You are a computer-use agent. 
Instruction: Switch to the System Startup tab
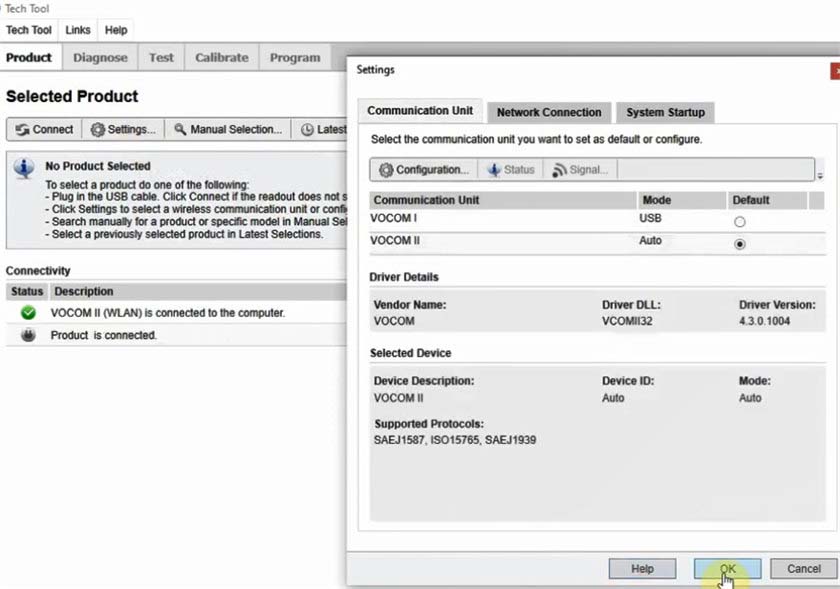point(665,113)
